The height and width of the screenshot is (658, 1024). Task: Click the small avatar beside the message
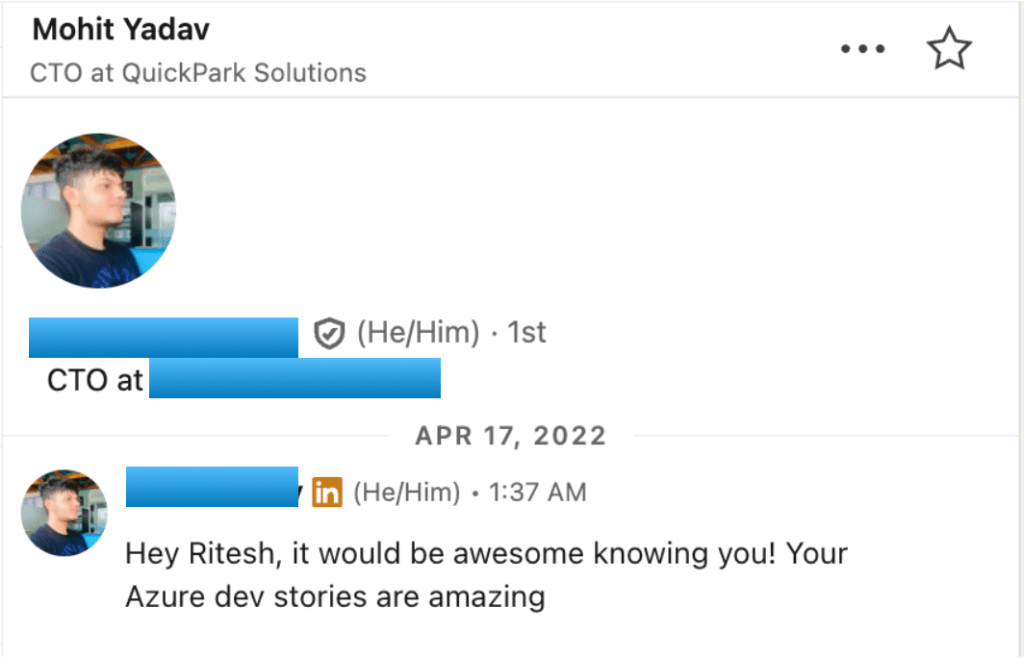coord(64,512)
